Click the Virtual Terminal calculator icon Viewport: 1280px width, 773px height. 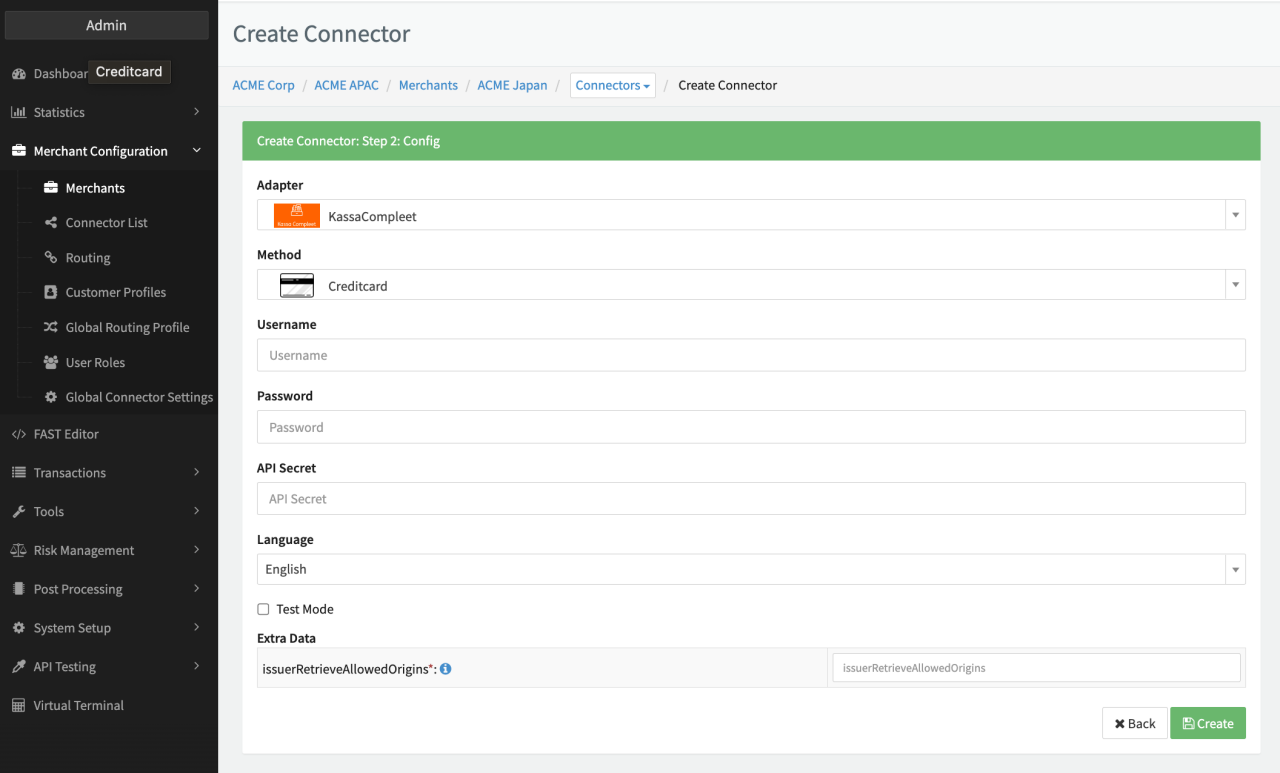(x=18, y=705)
